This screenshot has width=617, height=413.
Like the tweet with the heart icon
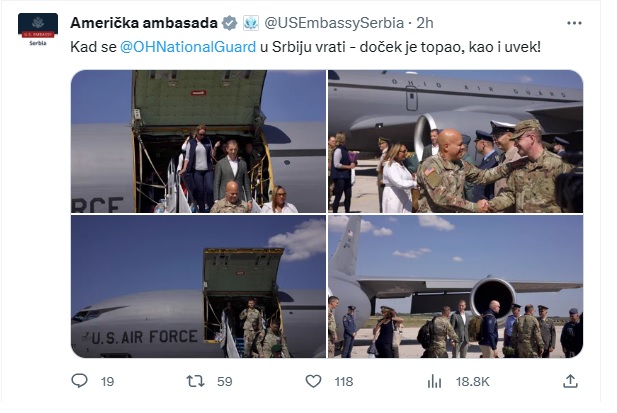click(313, 381)
